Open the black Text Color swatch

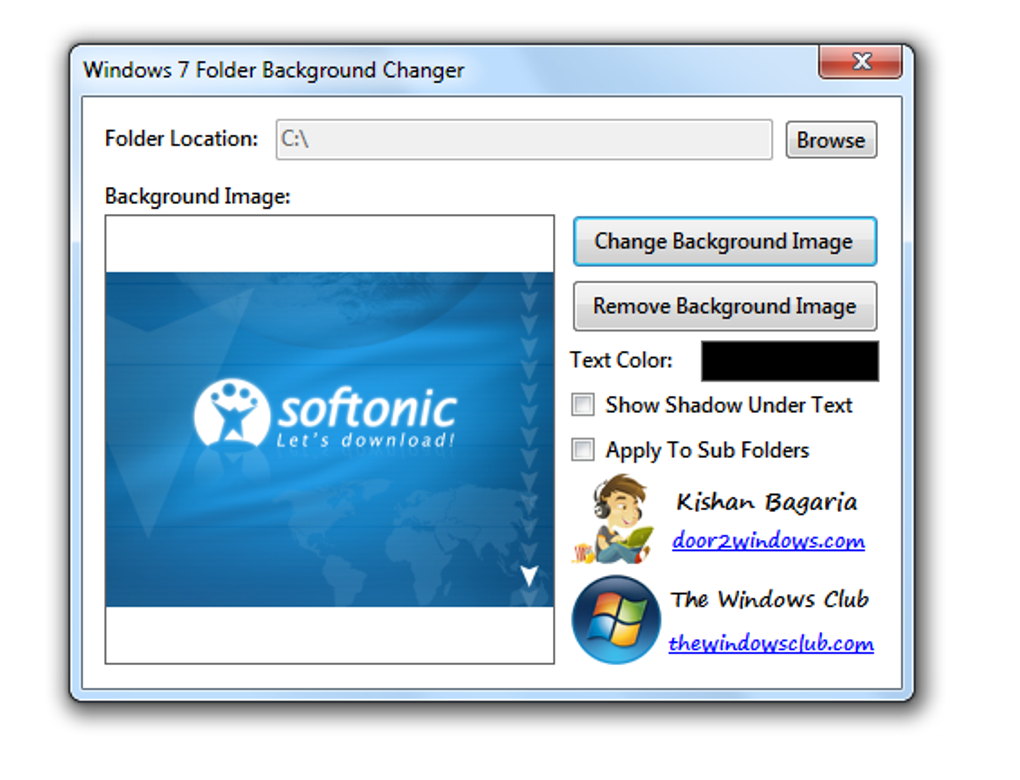tap(790, 361)
